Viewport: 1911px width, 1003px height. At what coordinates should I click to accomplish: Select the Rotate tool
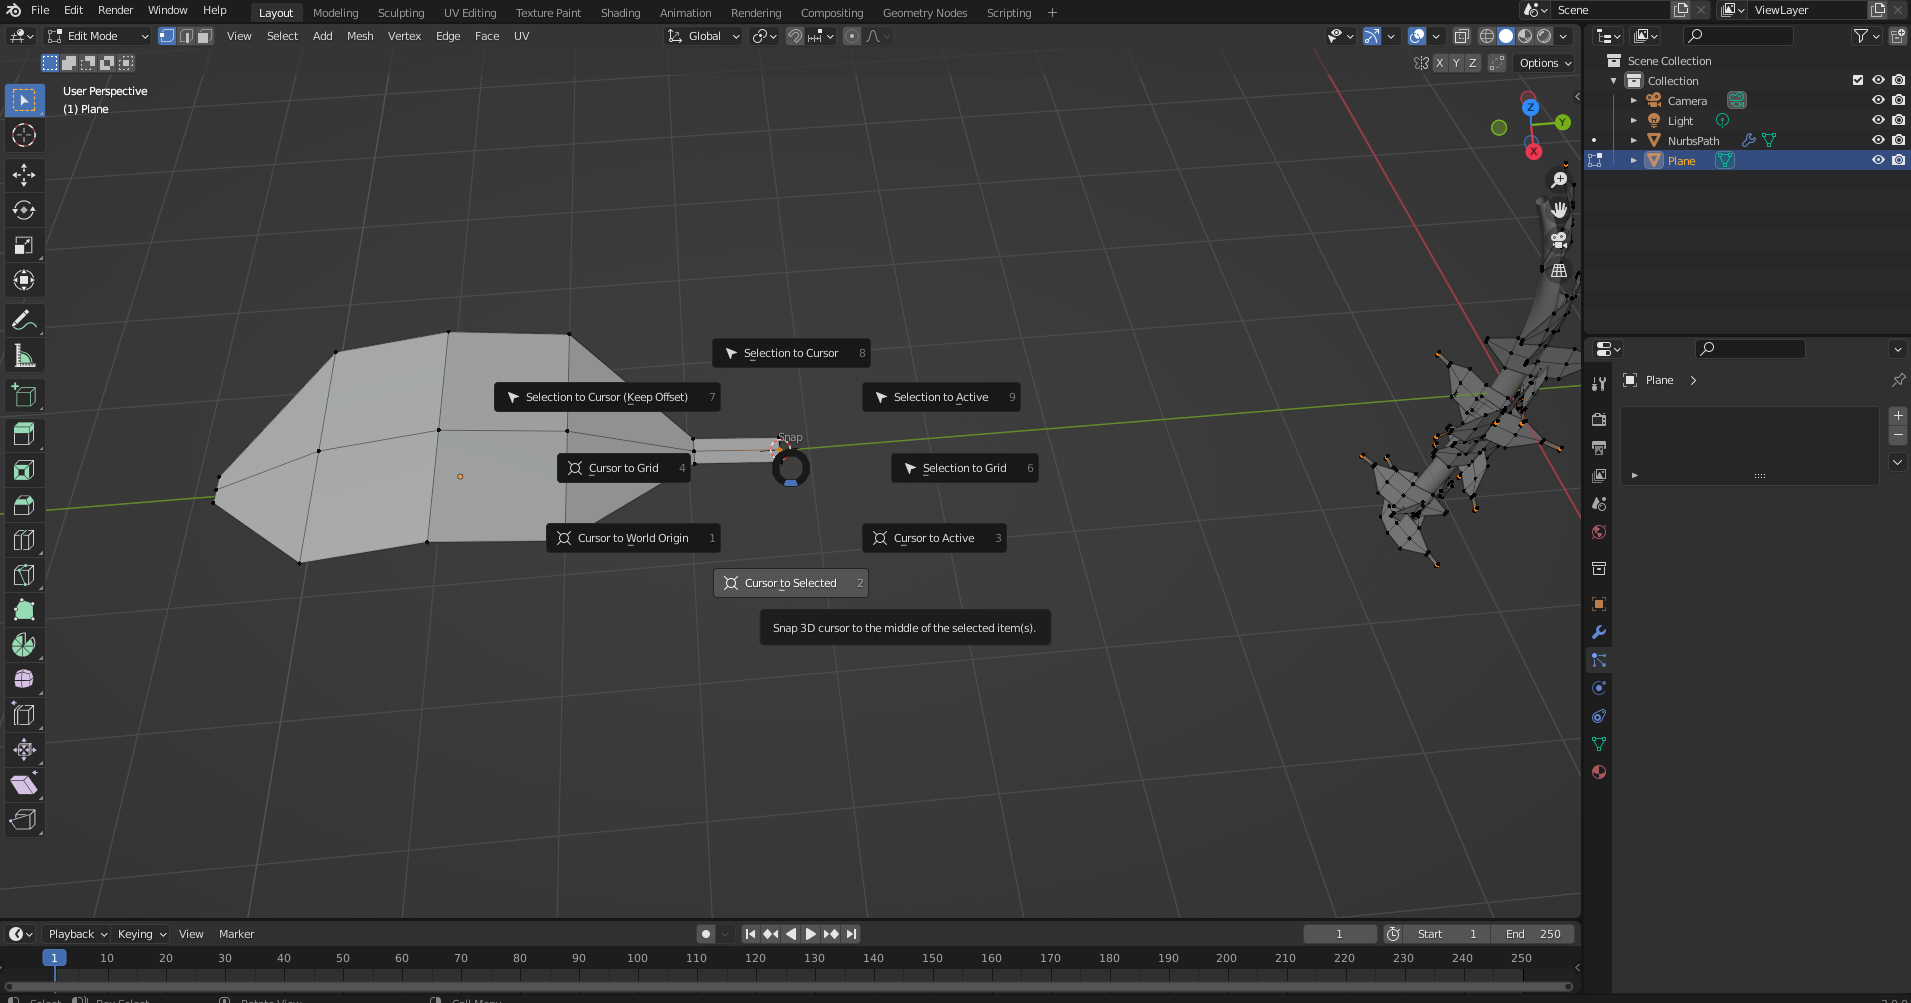pyautogui.click(x=24, y=210)
